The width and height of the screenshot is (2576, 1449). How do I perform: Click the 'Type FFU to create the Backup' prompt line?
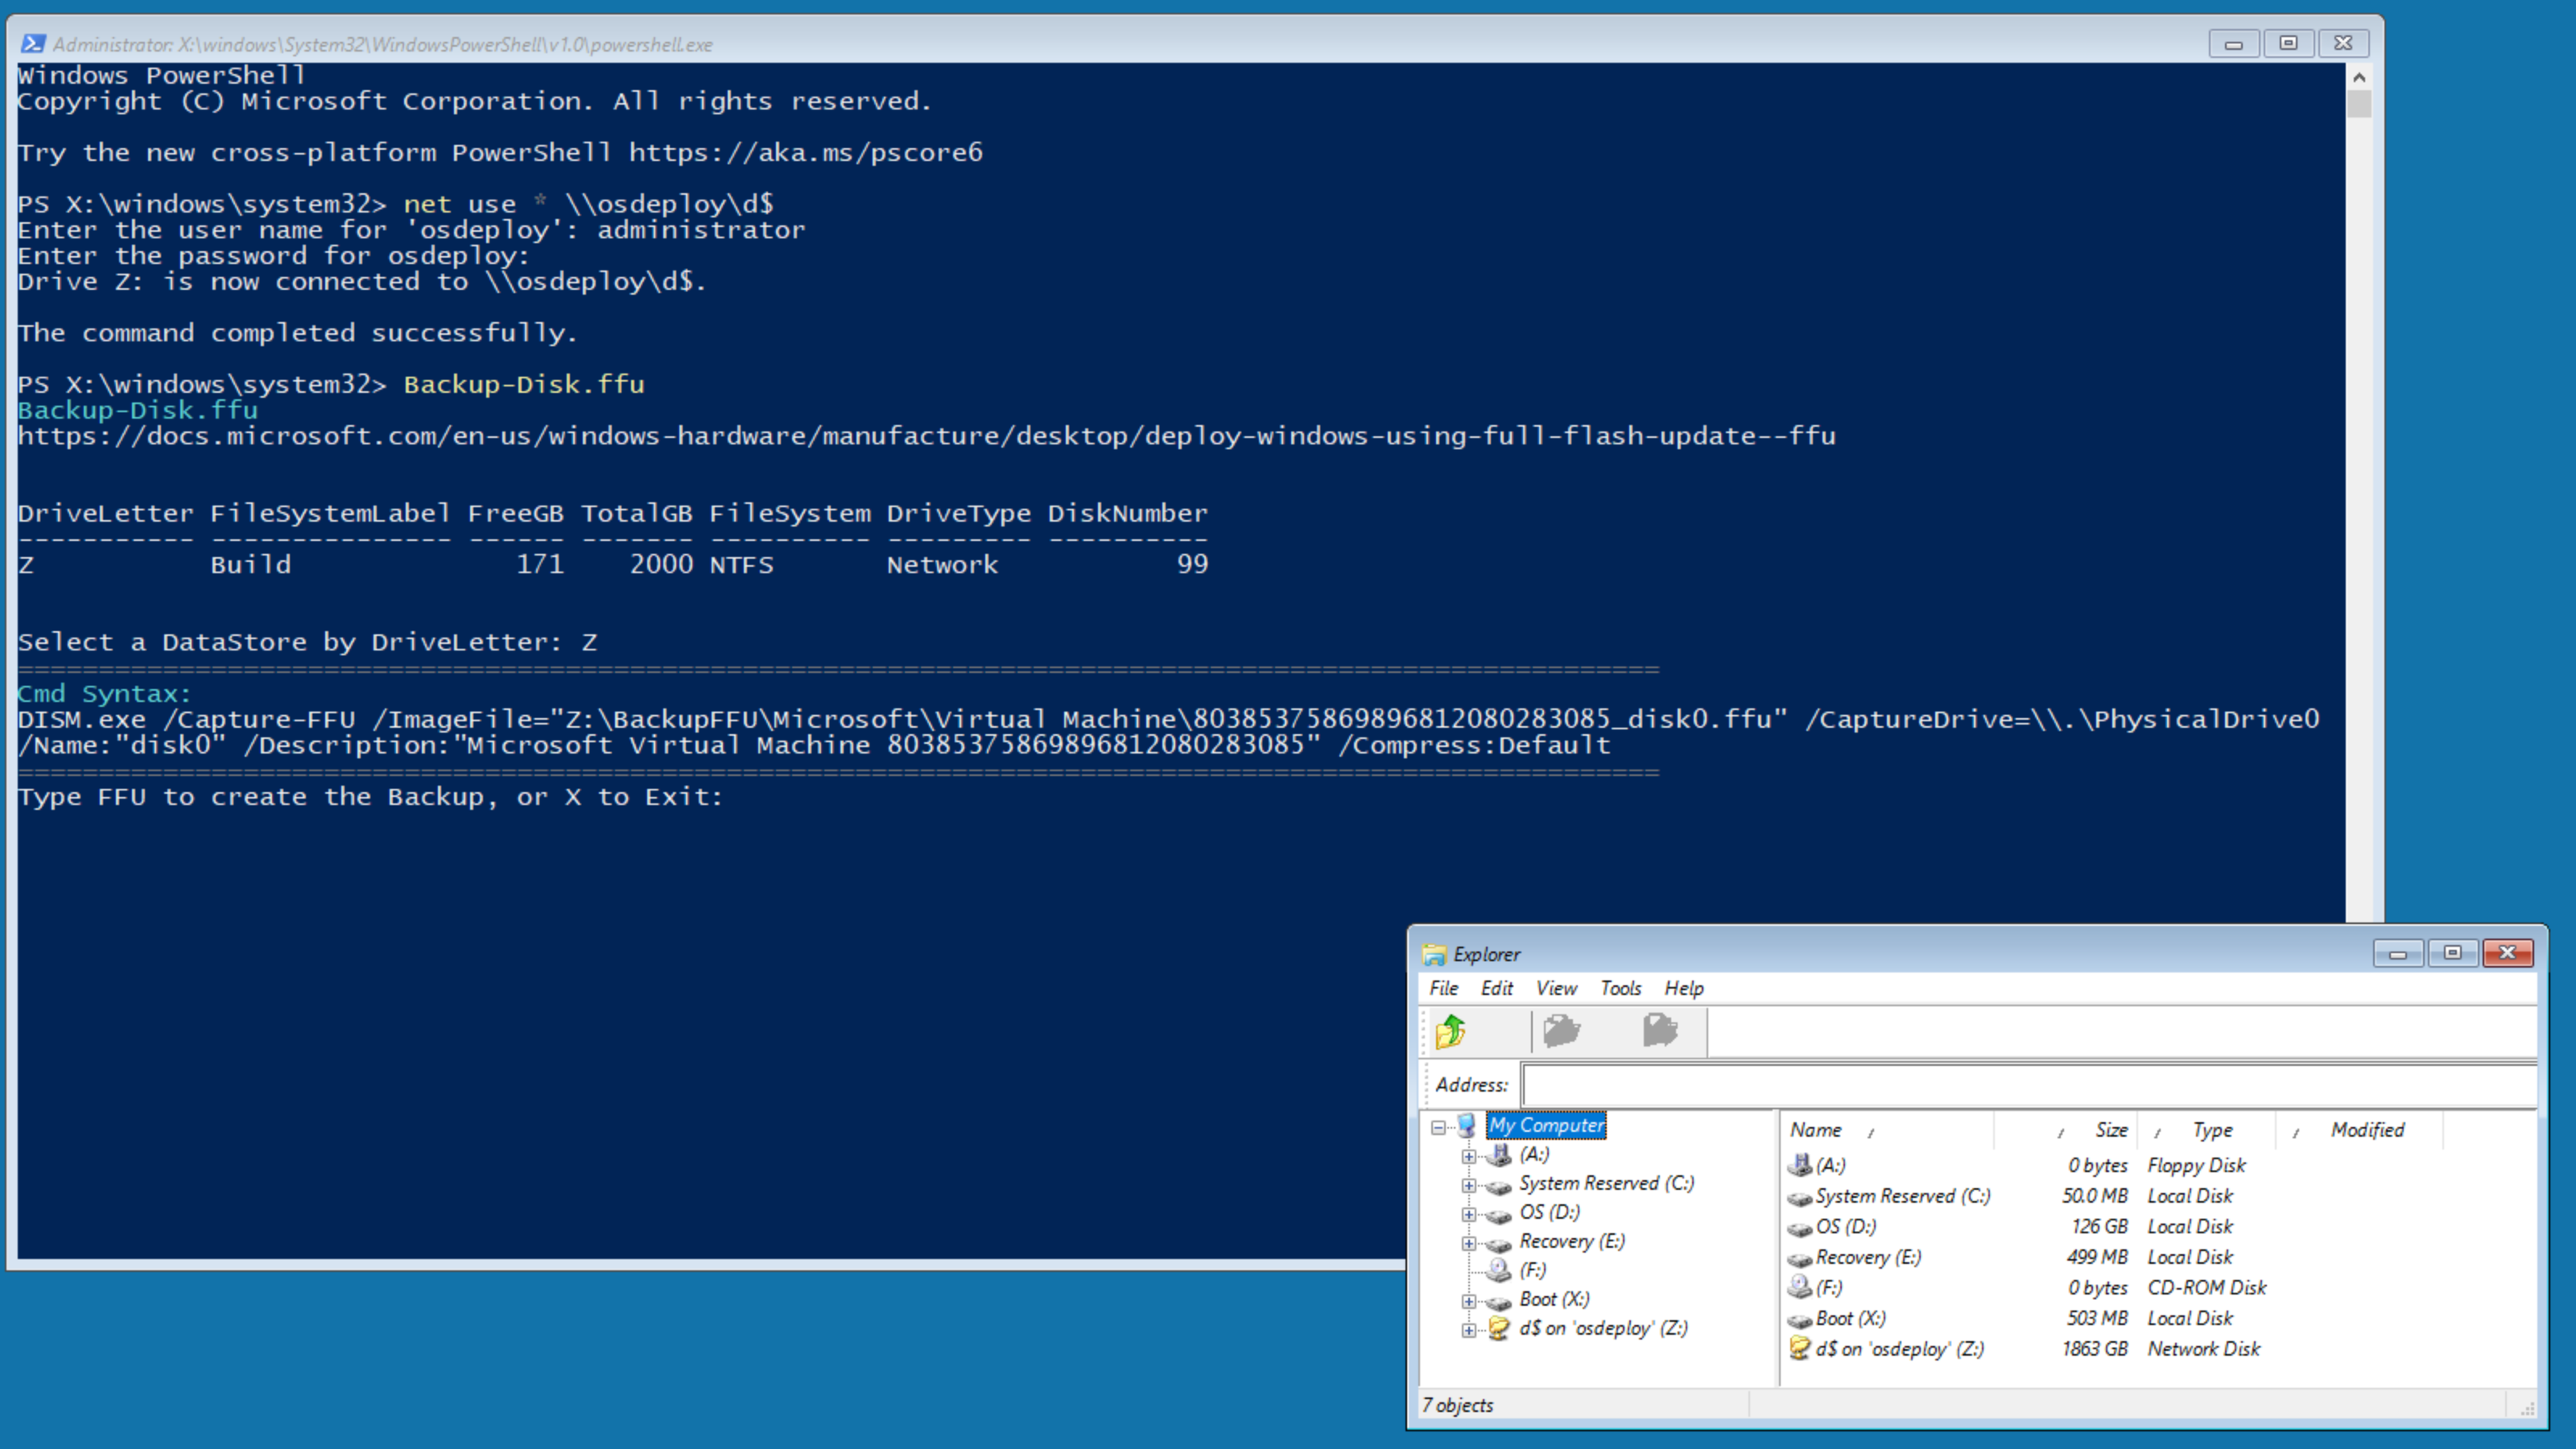[x=370, y=797]
